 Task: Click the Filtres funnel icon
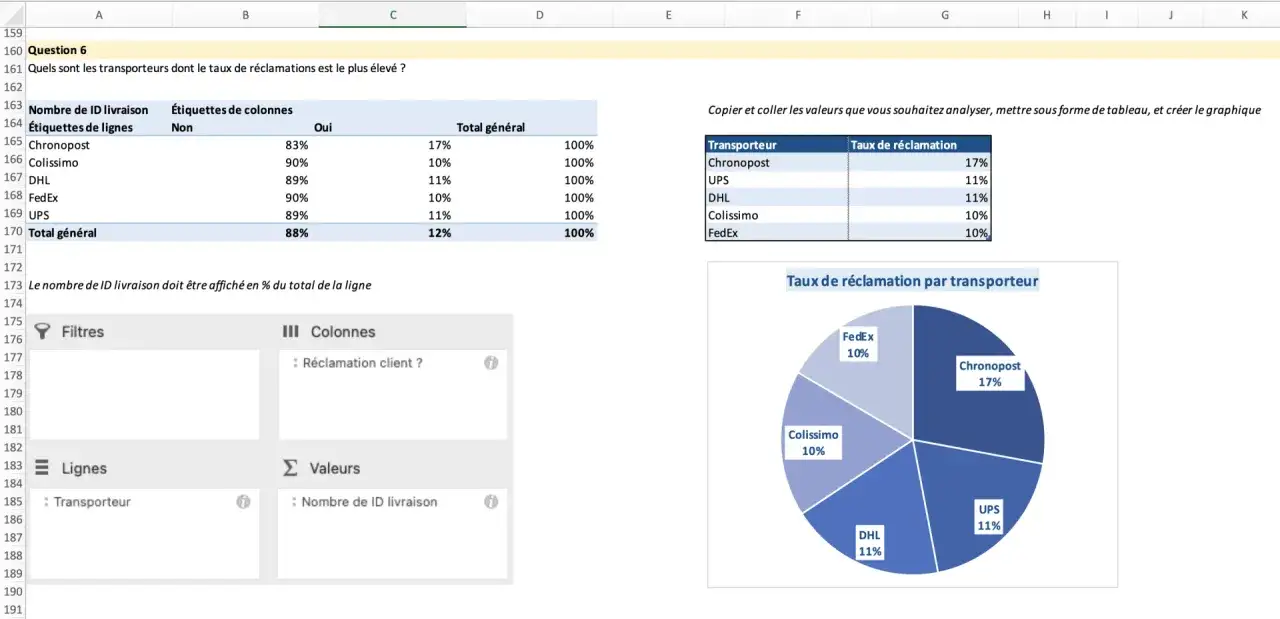[42, 332]
